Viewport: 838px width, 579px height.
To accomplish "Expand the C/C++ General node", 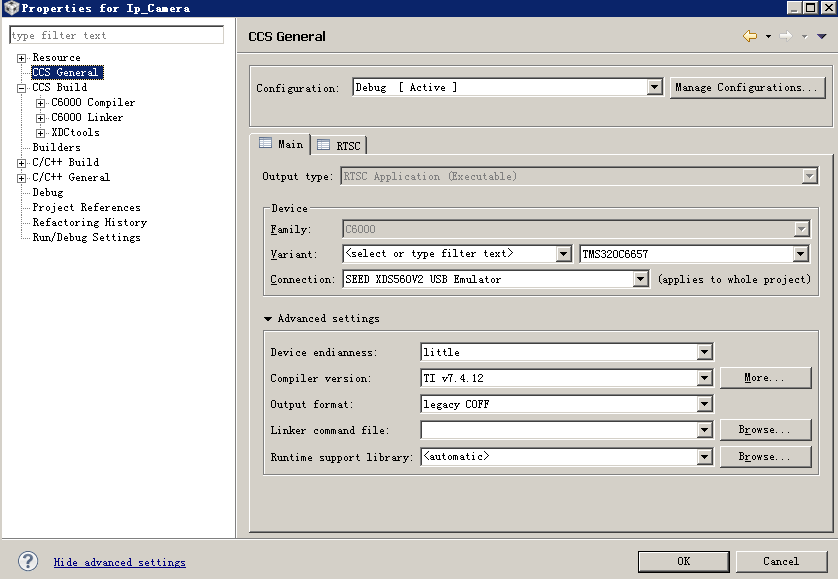I will (21, 178).
